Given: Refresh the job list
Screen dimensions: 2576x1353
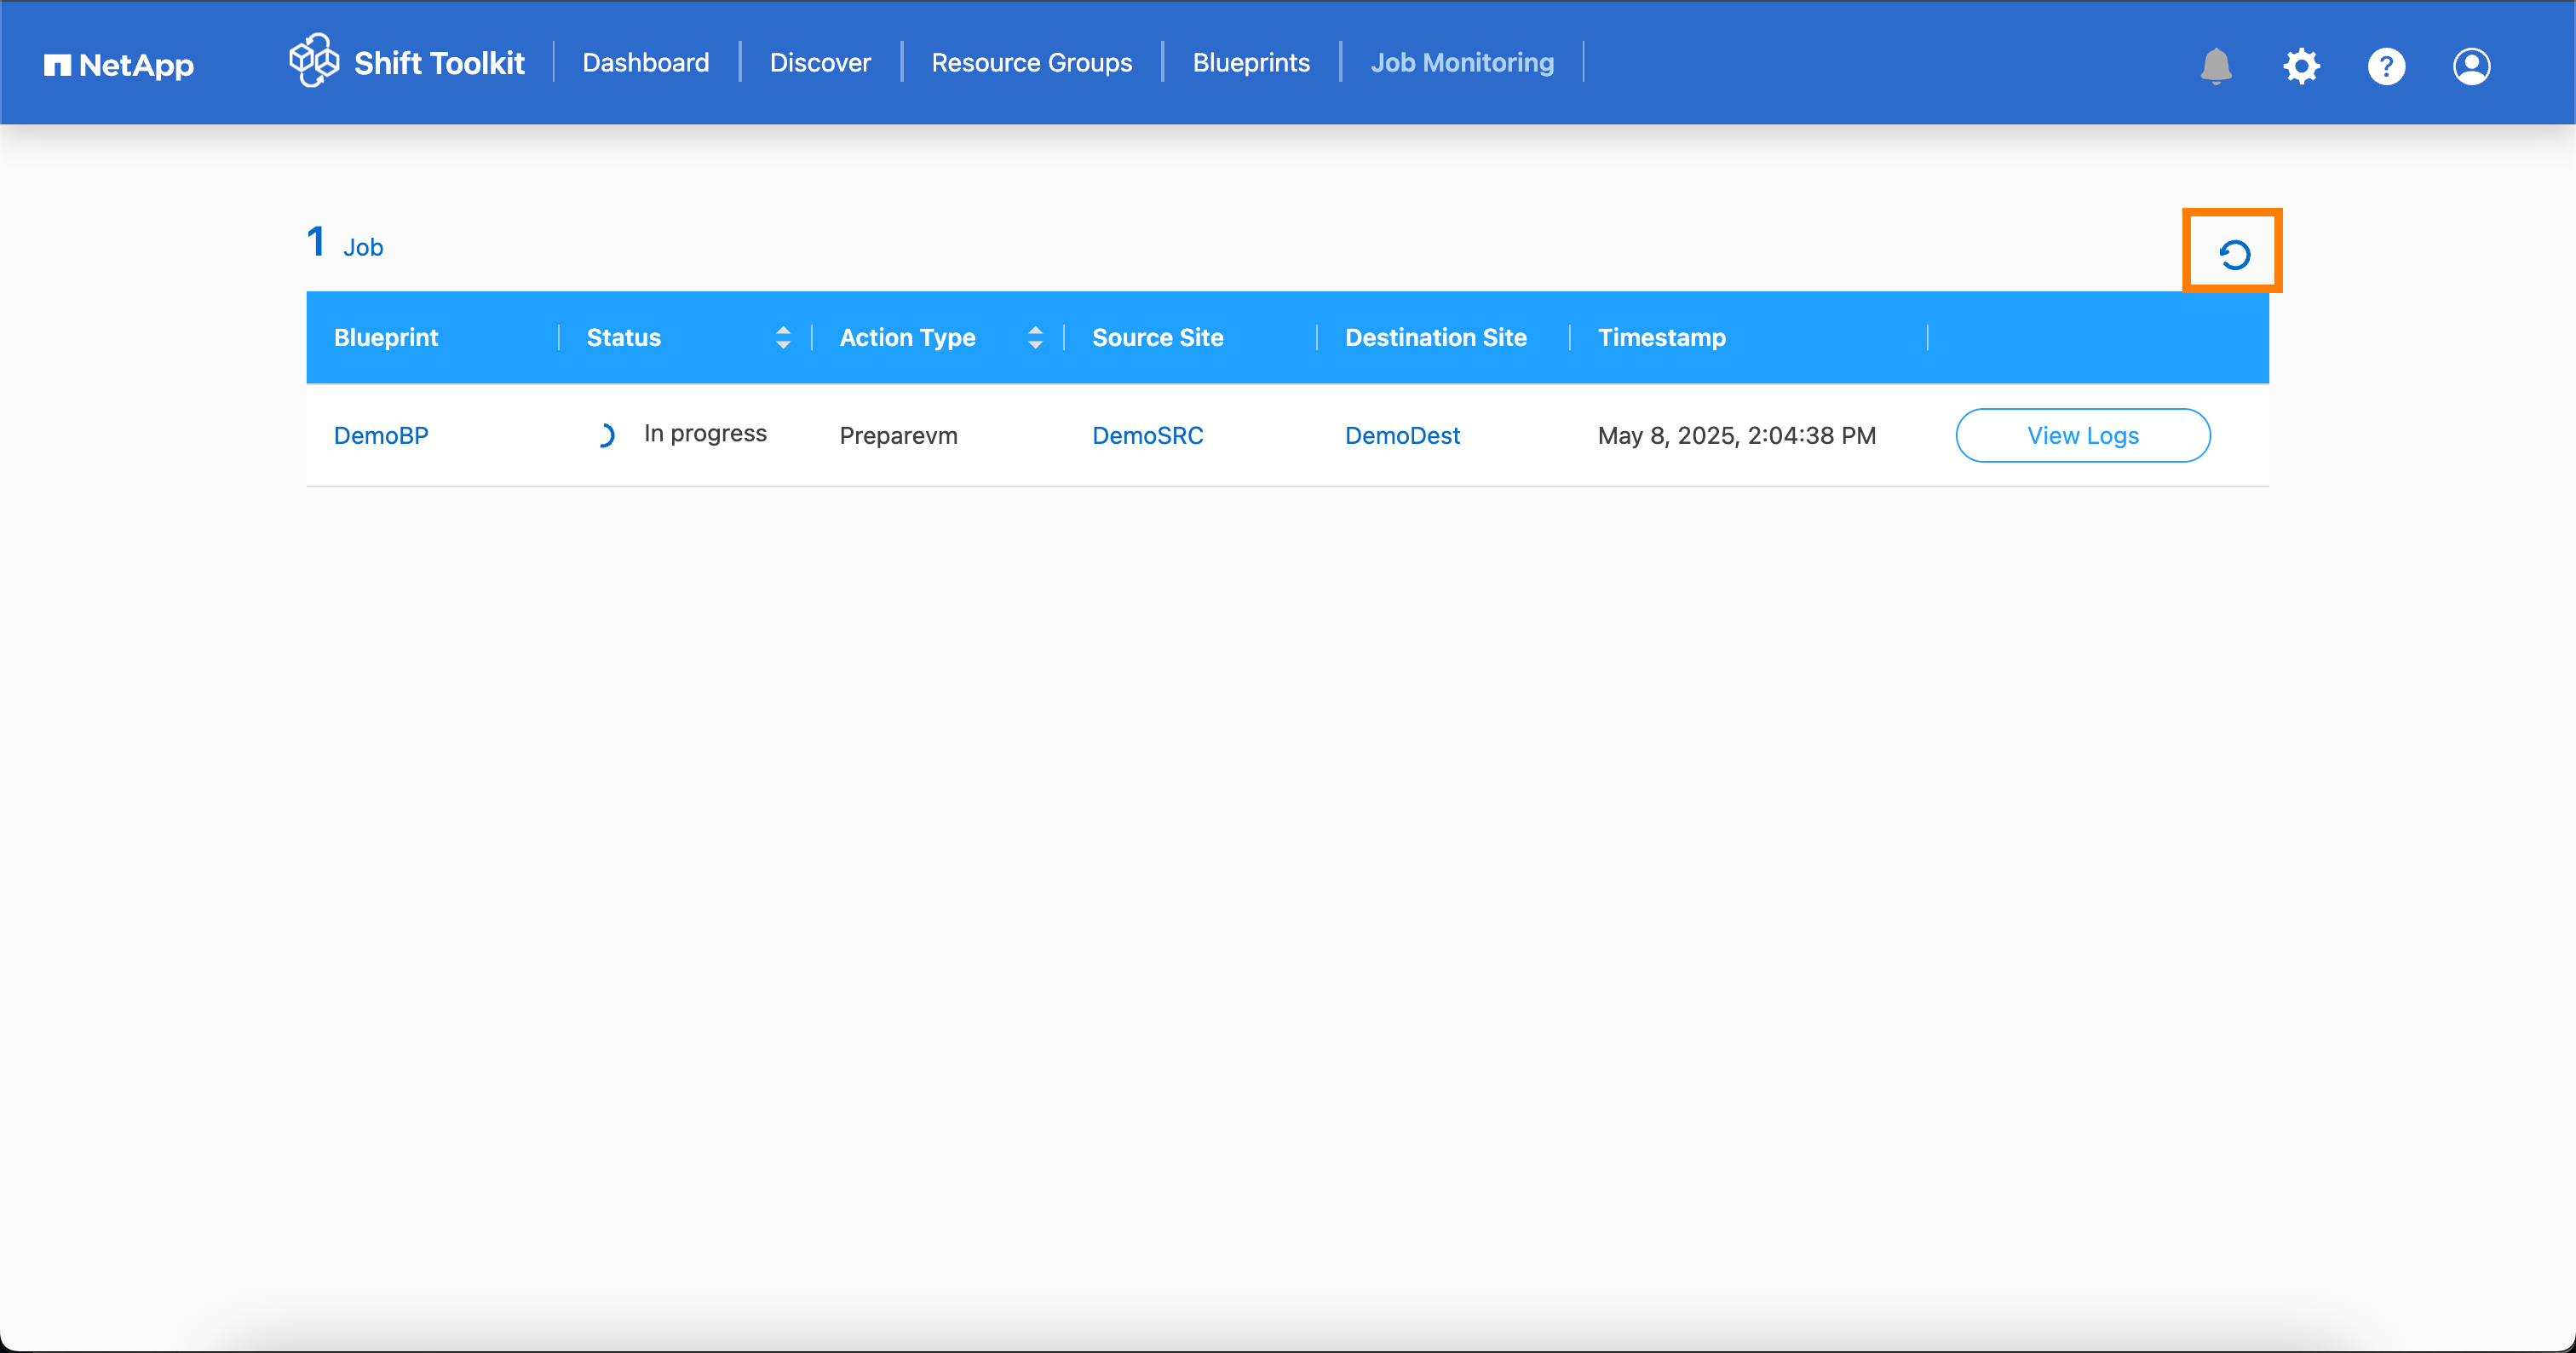Looking at the screenshot, I should (x=2234, y=255).
